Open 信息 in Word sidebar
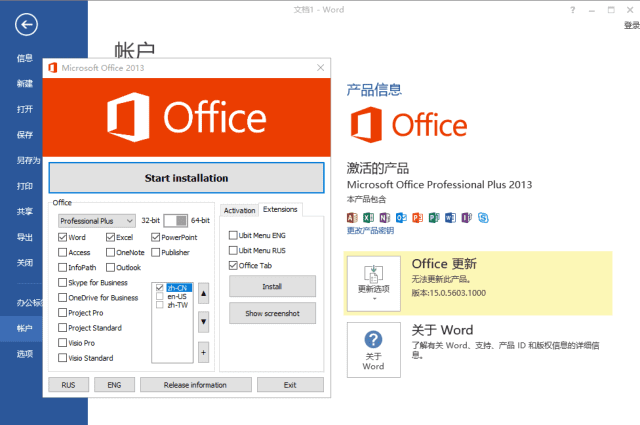 25,58
